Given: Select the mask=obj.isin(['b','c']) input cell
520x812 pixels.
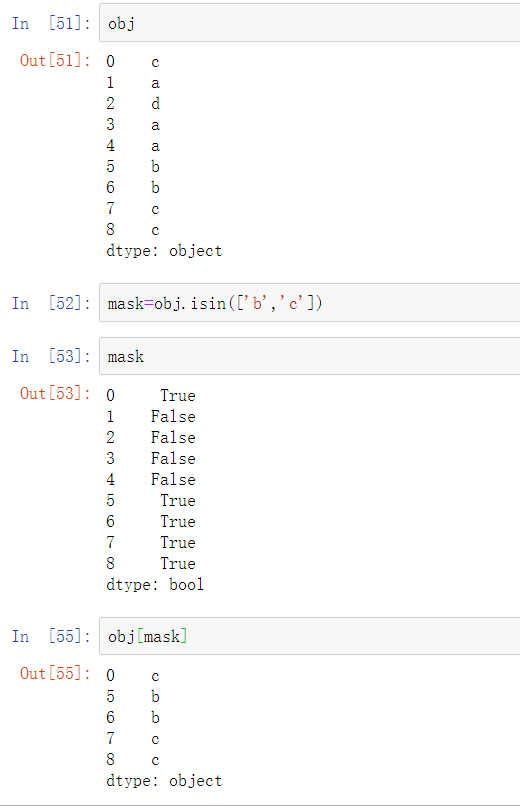Looking at the screenshot, I should coord(310,303).
